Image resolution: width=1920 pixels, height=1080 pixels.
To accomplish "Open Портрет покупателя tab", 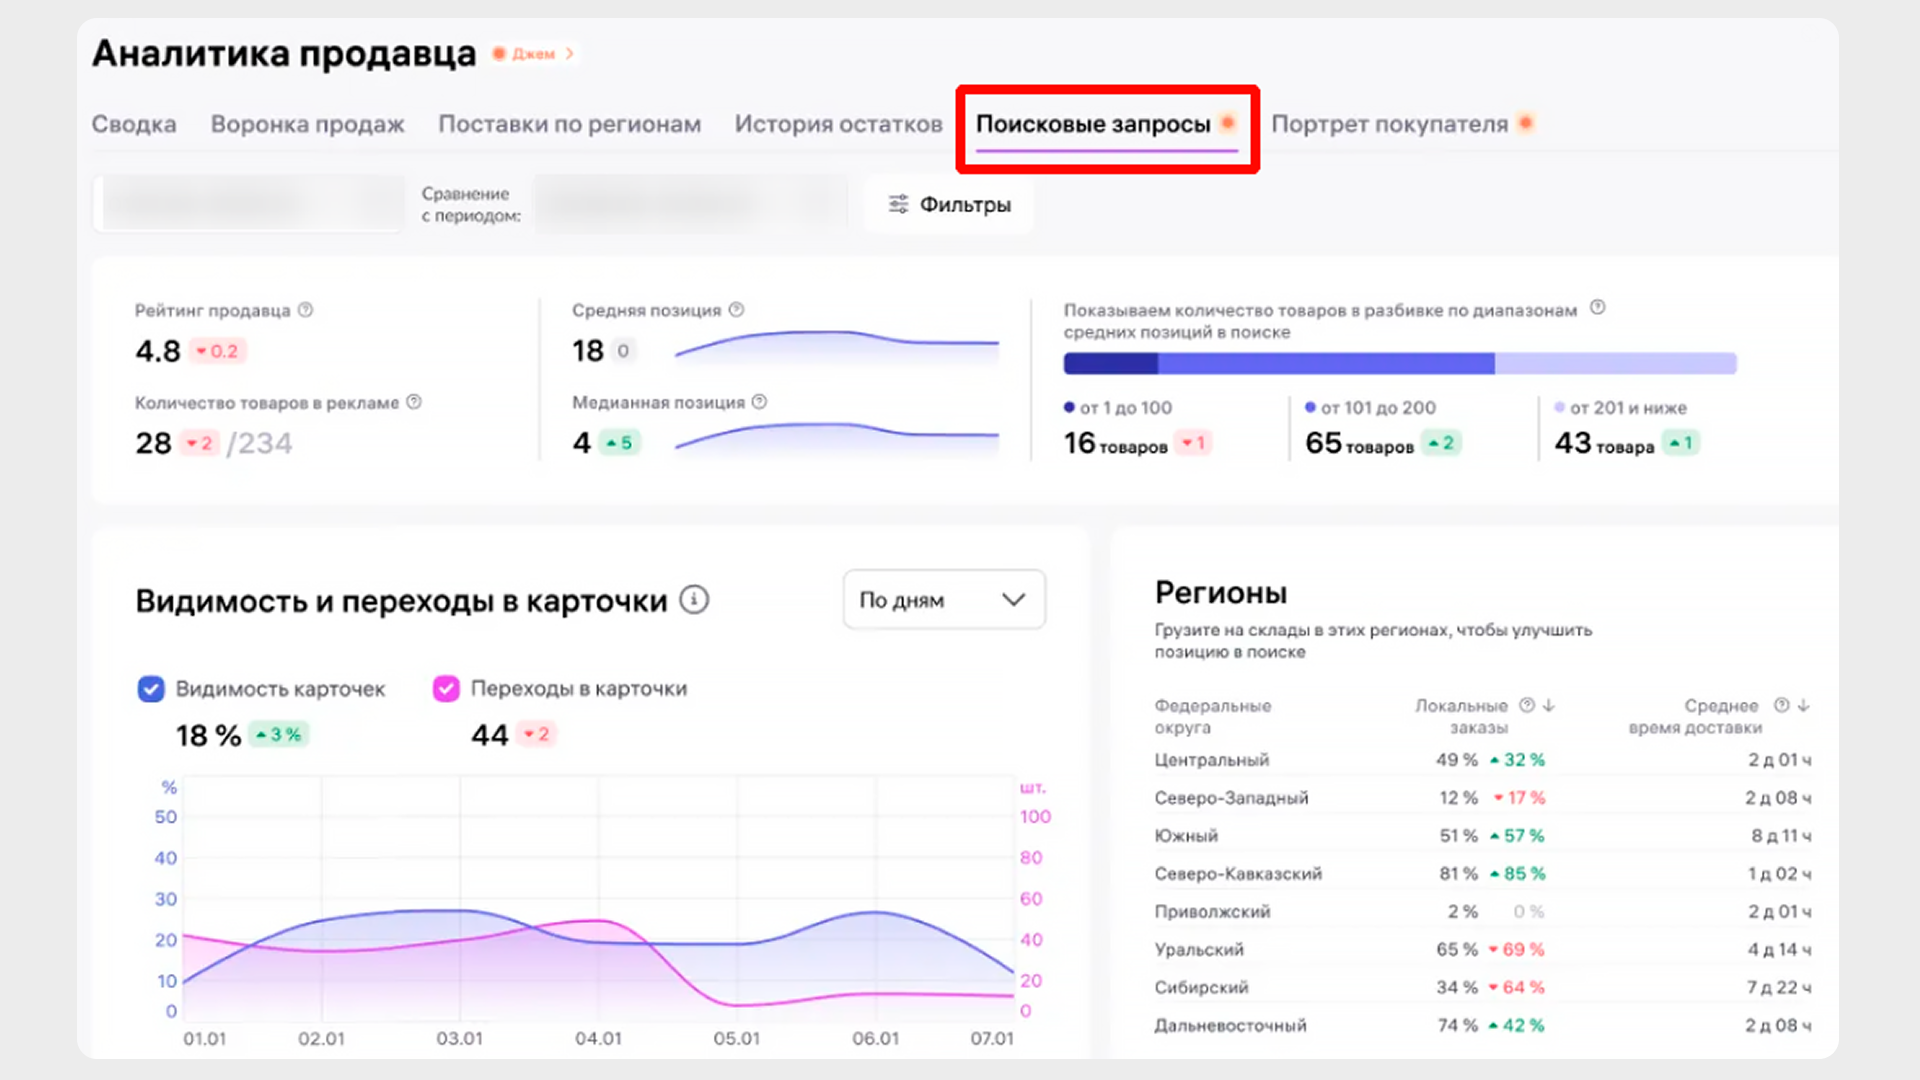I will (x=1389, y=124).
